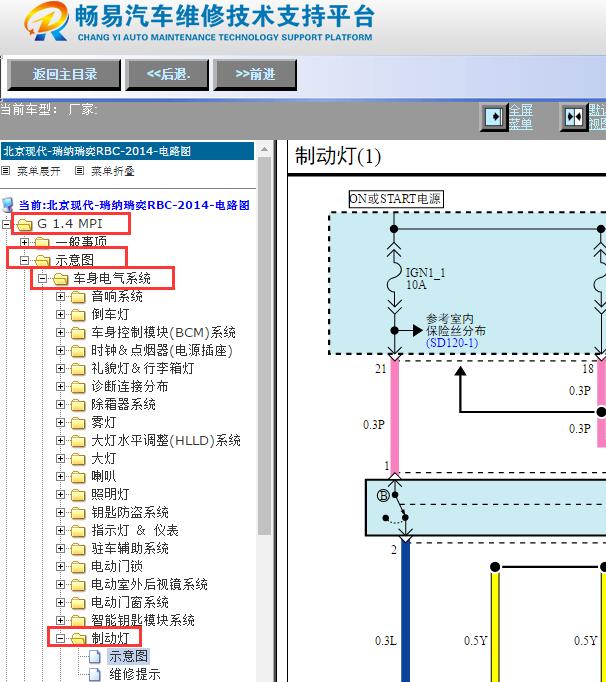The image size is (606, 682).
Task: Collapse the 示意图 tree node
Action: tap(24, 260)
